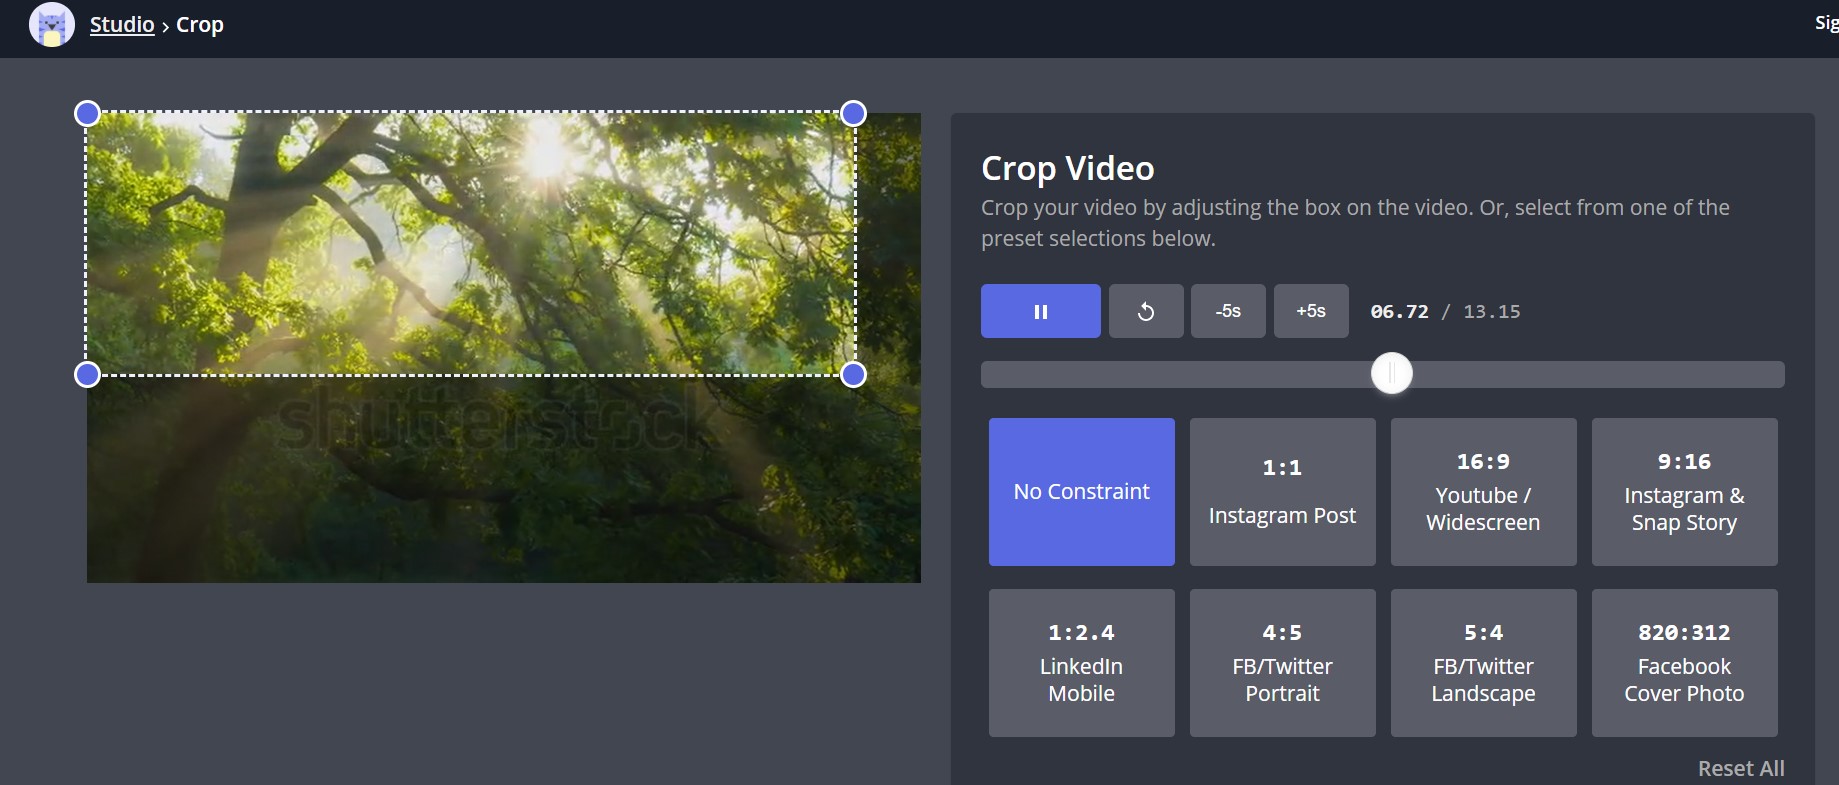1839x785 pixels.
Task: Select the No Constraint crop option
Action: coord(1081,492)
